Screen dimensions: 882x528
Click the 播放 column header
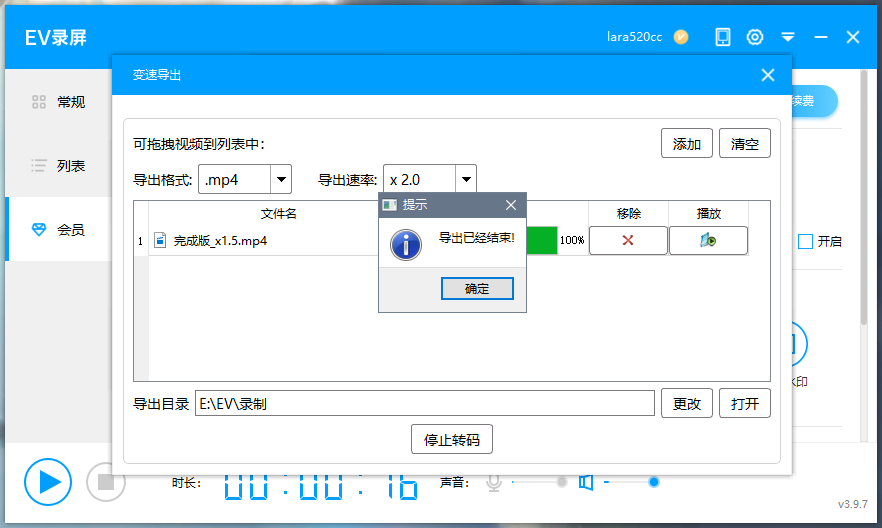[x=708, y=213]
